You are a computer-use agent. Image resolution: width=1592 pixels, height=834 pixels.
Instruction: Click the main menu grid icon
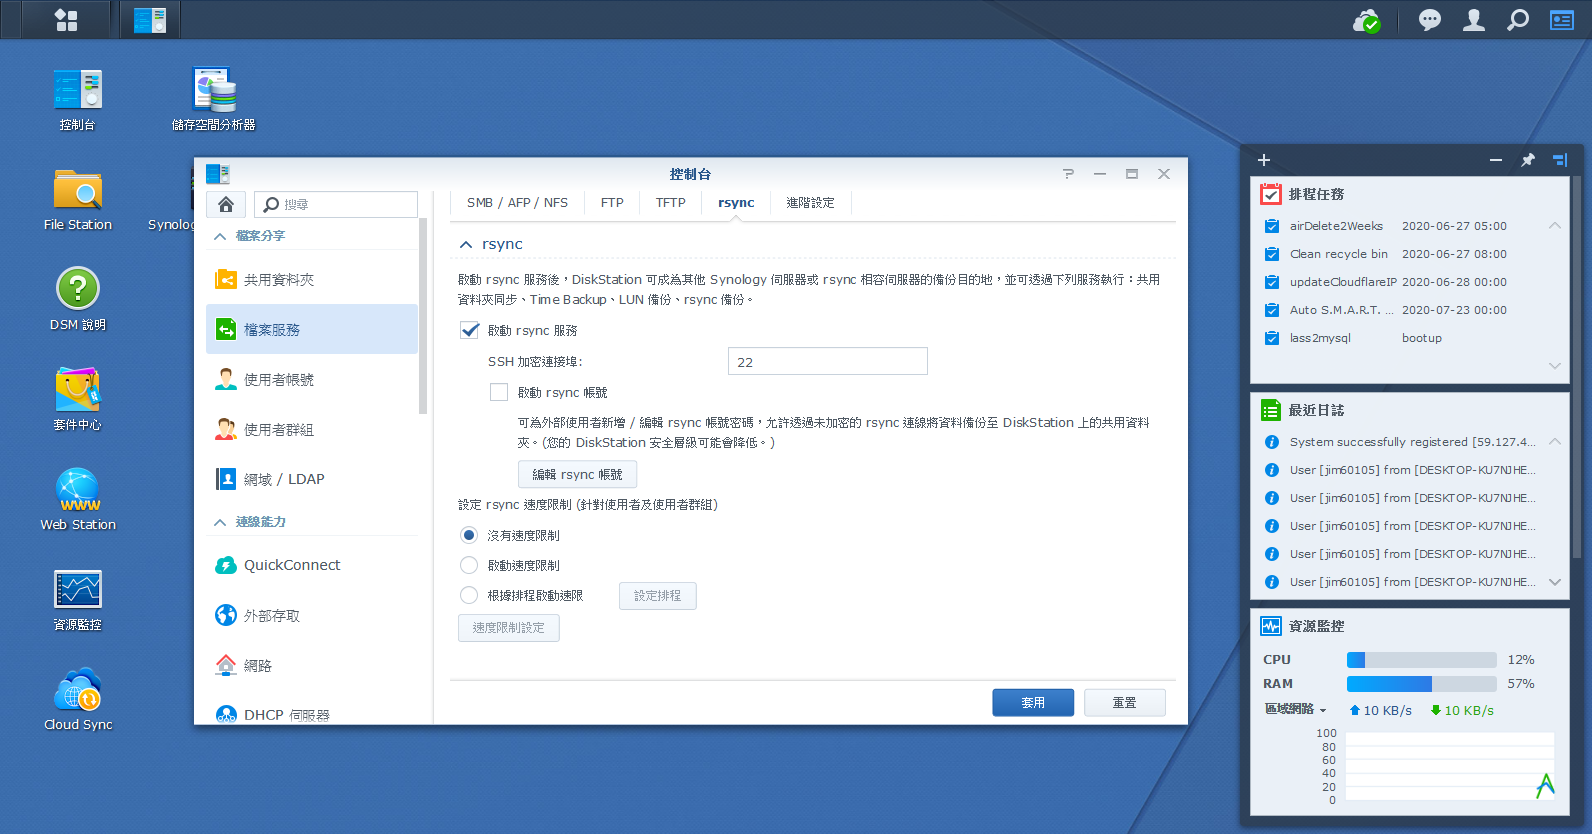(x=66, y=20)
